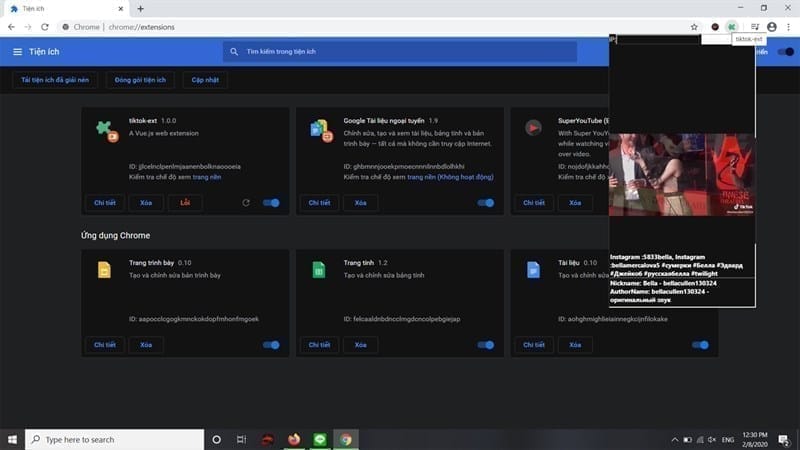Open a new browser tab
Viewport: 800px width, 450px height.
(140, 9)
